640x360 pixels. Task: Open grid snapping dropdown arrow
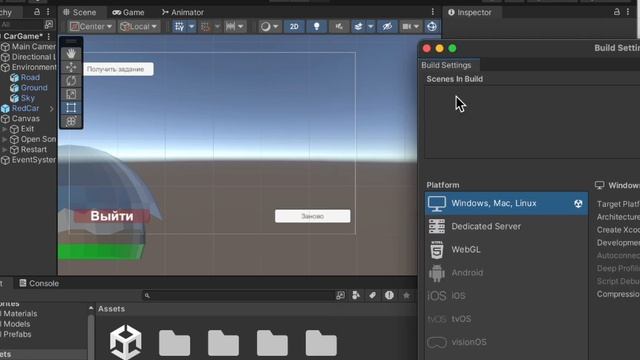point(191,27)
